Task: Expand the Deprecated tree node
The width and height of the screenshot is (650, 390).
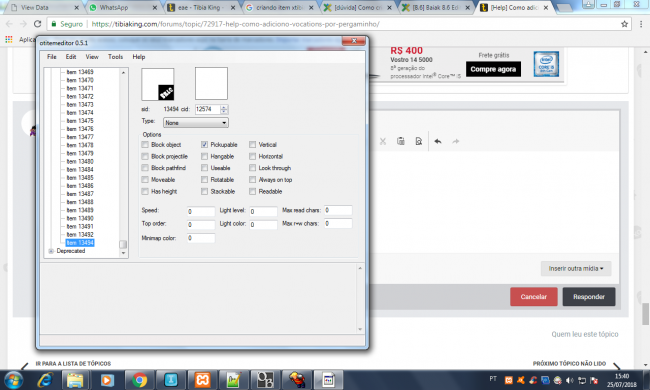Action: tap(51, 251)
